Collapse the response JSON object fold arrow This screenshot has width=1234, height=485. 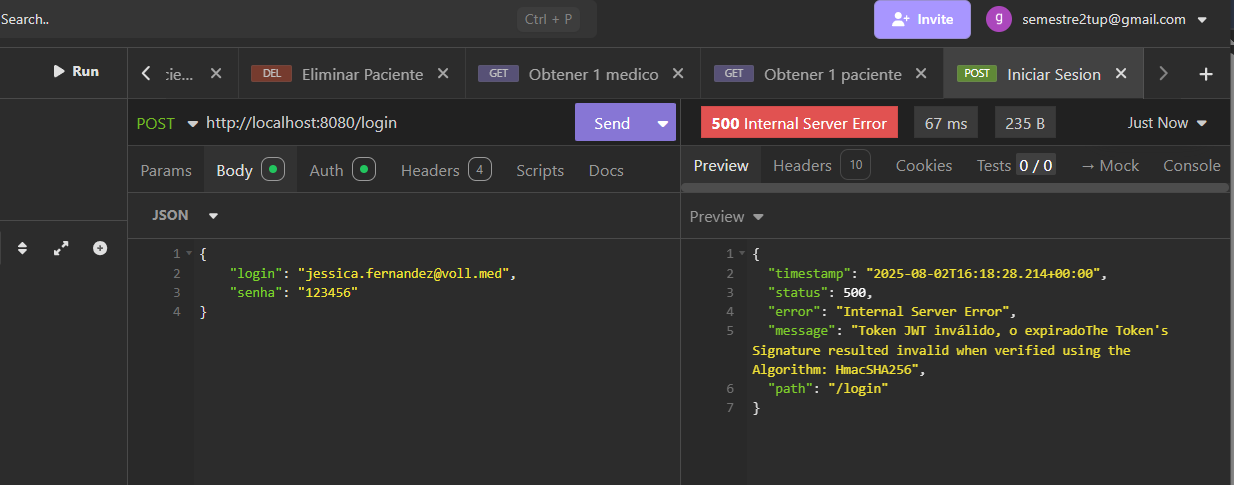tap(741, 254)
